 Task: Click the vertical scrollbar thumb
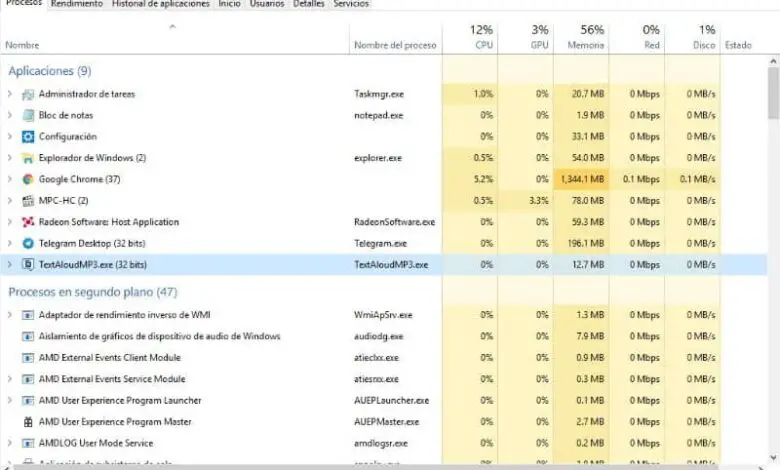(x=773, y=94)
